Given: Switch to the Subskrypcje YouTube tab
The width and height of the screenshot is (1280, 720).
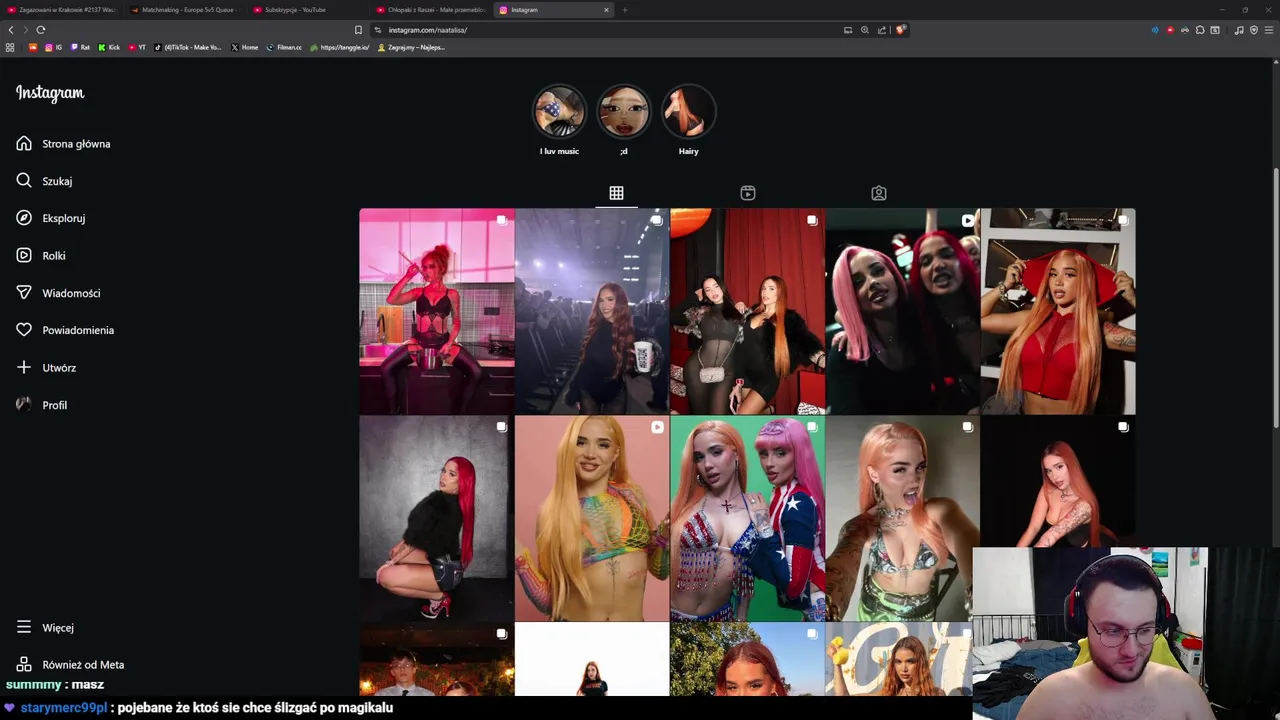Looking at the screenshot, I should 308,10.
